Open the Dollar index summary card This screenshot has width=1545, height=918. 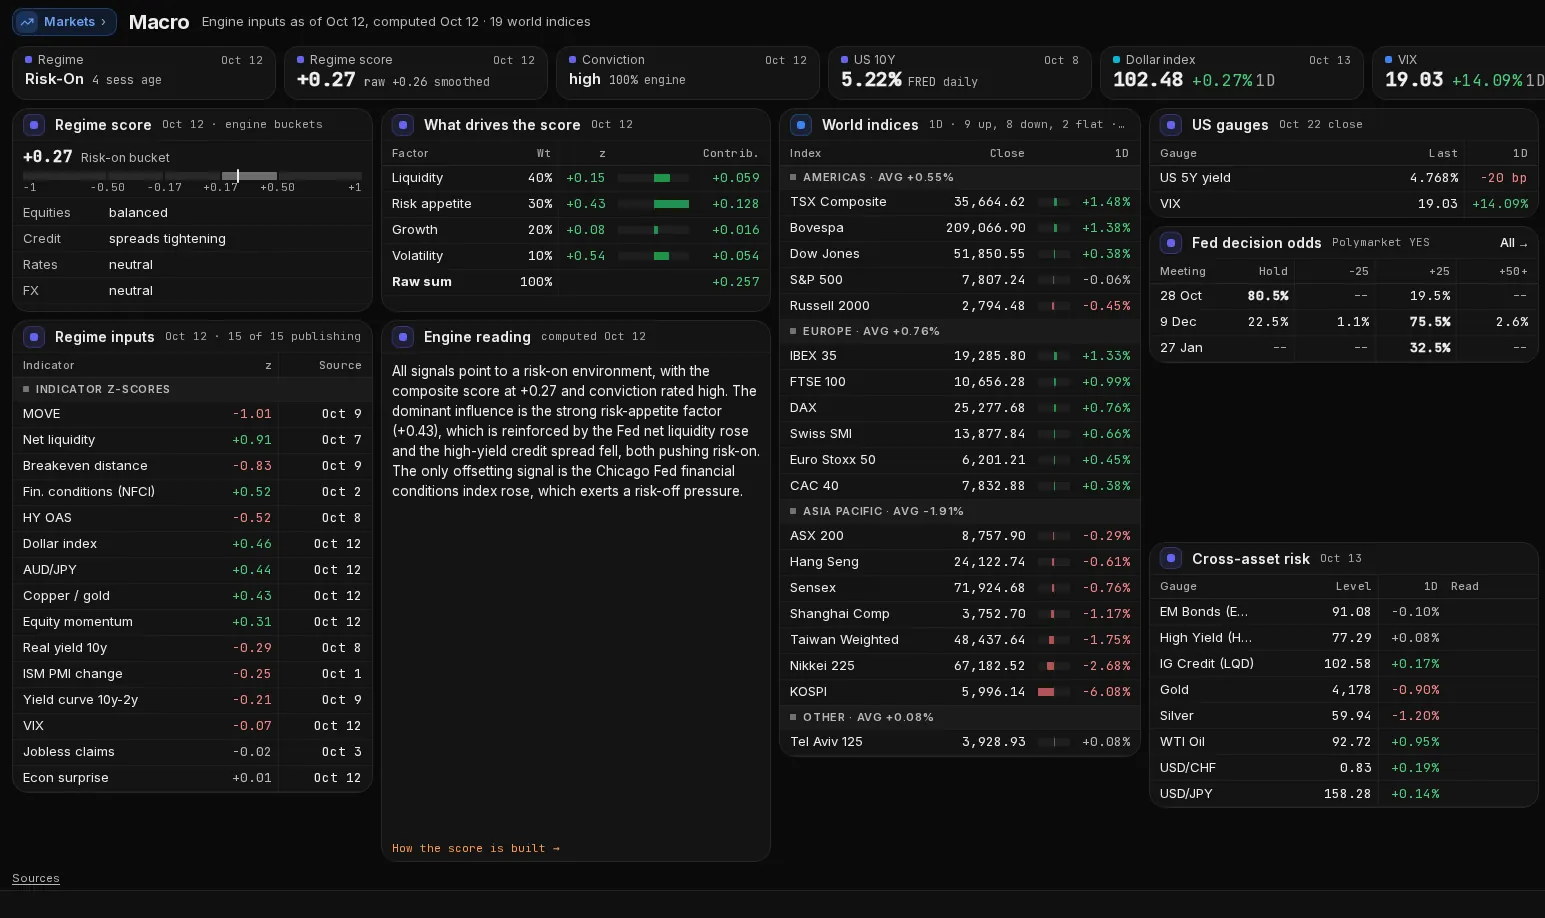pyautogui.click(x=1232, y=73)
